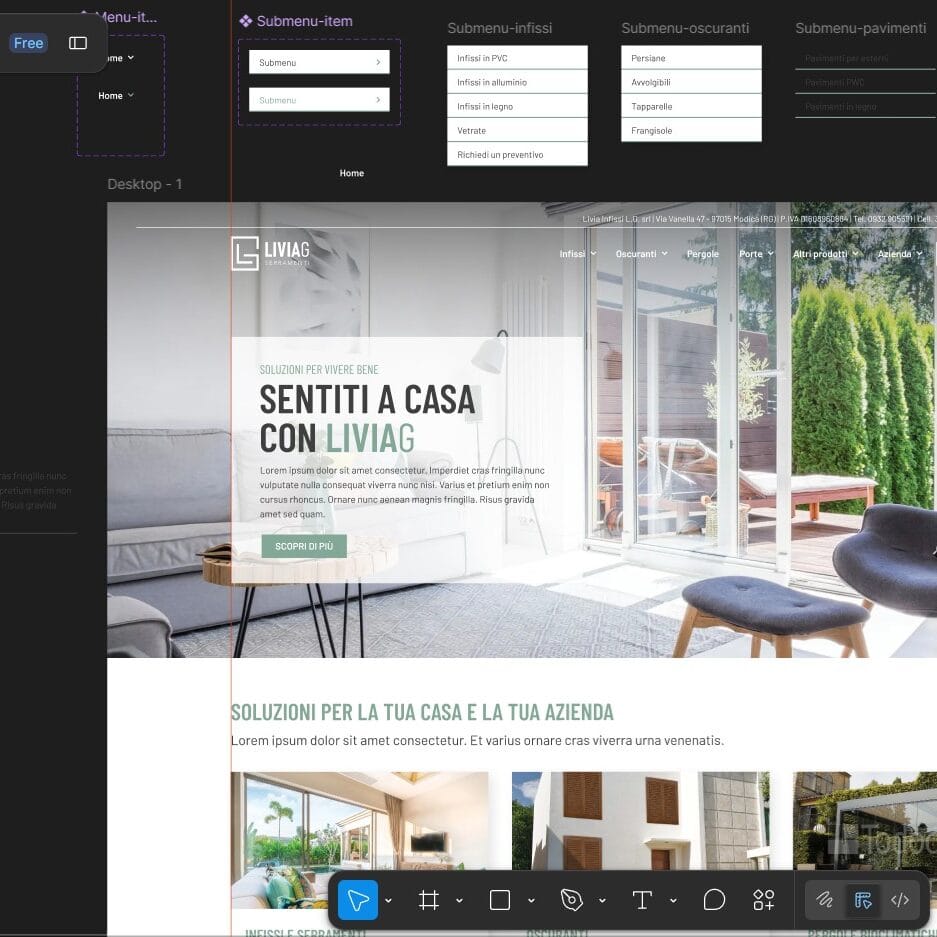Open Move tool options chevron
The width and height of the screenshot is (937, 937).
pyautogui.click(x=388, y=901)
